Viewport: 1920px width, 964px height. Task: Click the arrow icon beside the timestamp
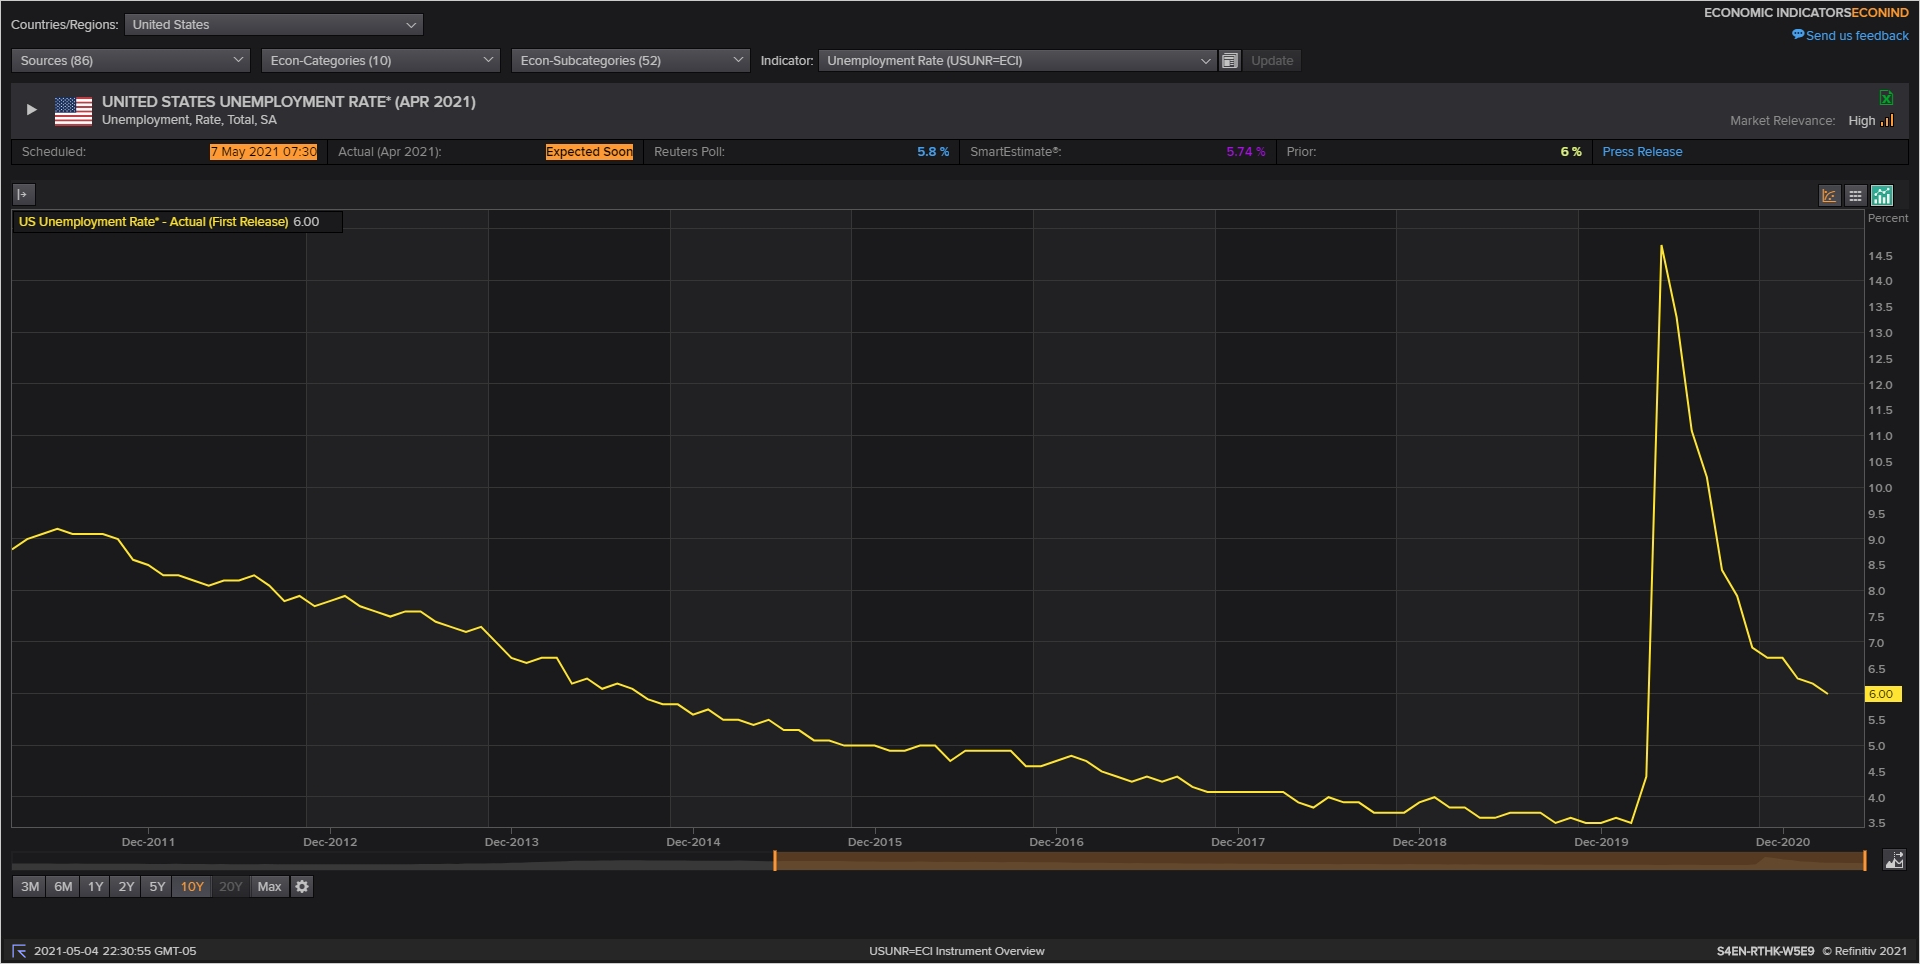tap(19, 951)
